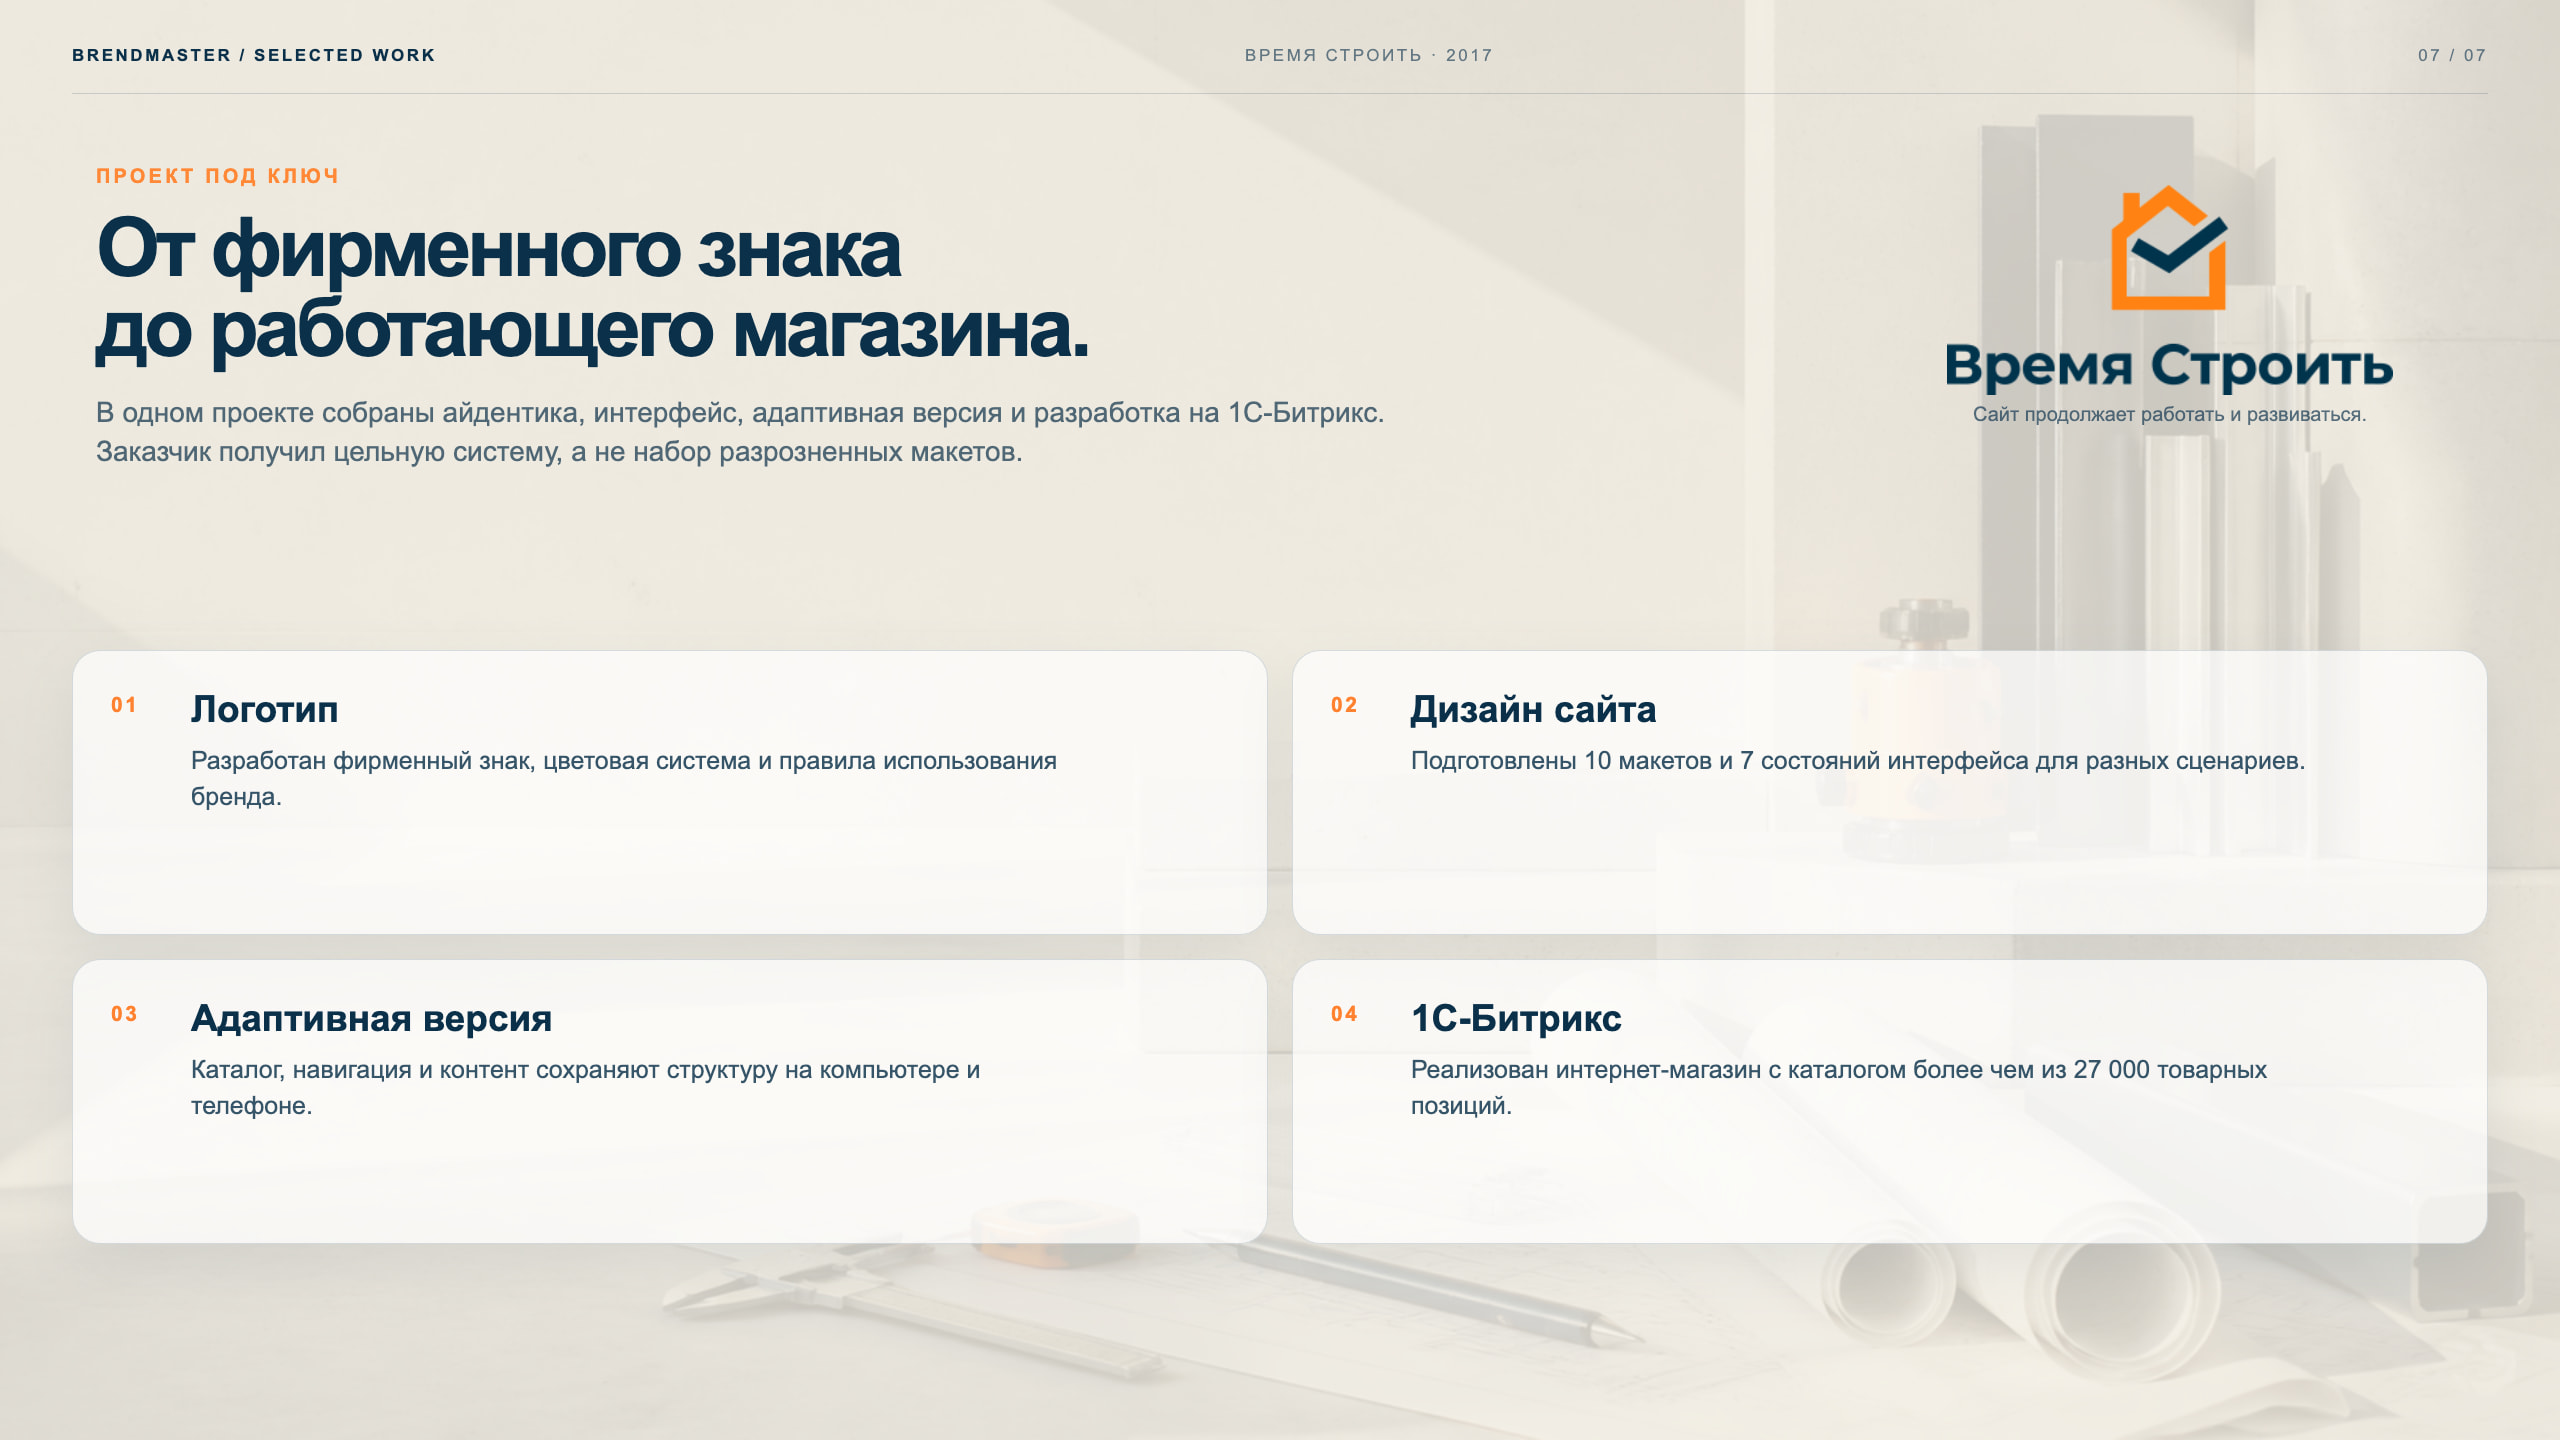Click the description "Каталог, навигация и контент…"
Screen dimensions: 2560x1440
click(586, 1087)
